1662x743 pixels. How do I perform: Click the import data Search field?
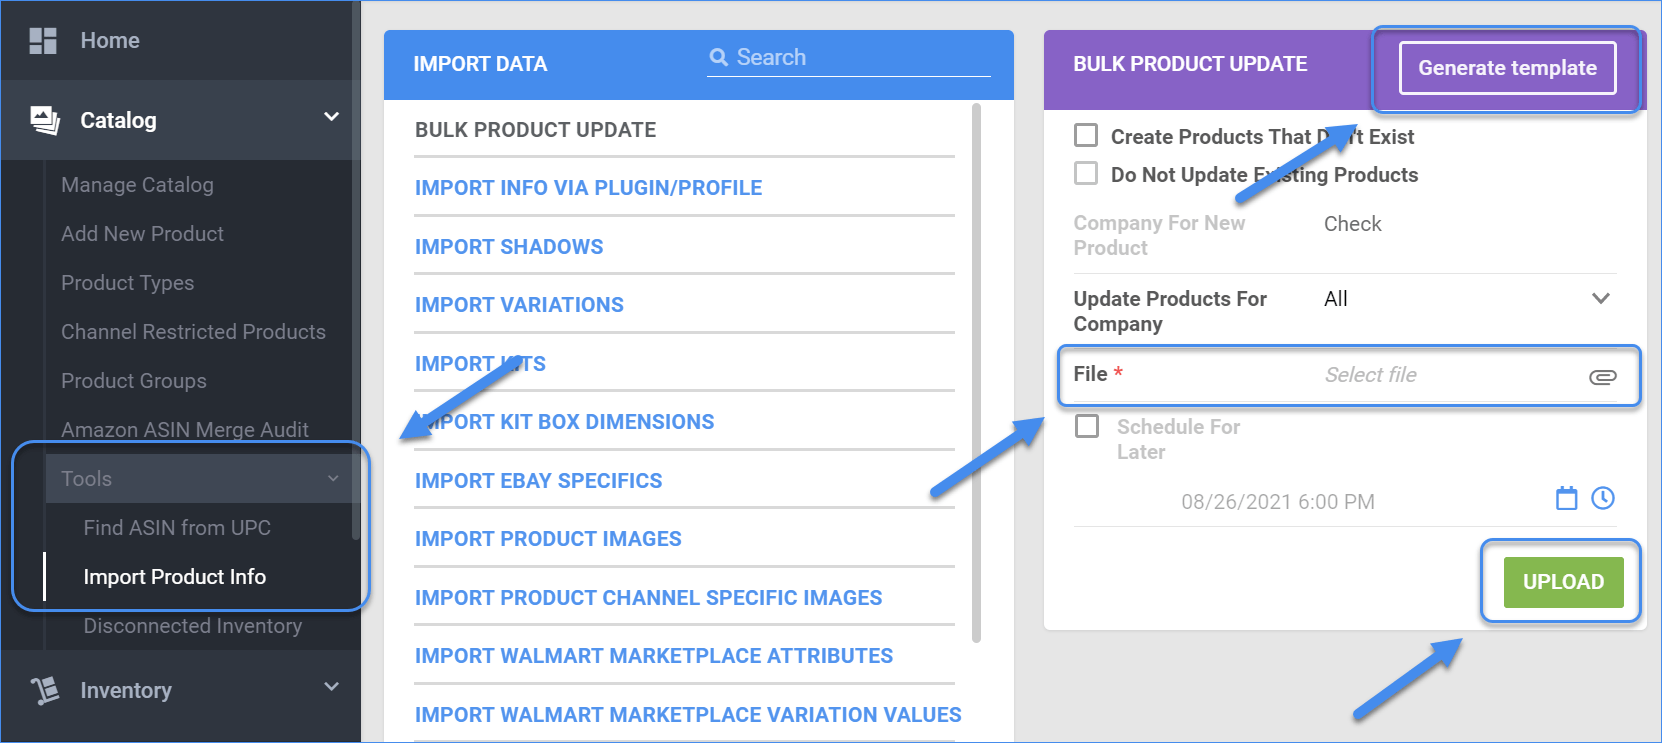pyautogui.click(x=860, y=57)
